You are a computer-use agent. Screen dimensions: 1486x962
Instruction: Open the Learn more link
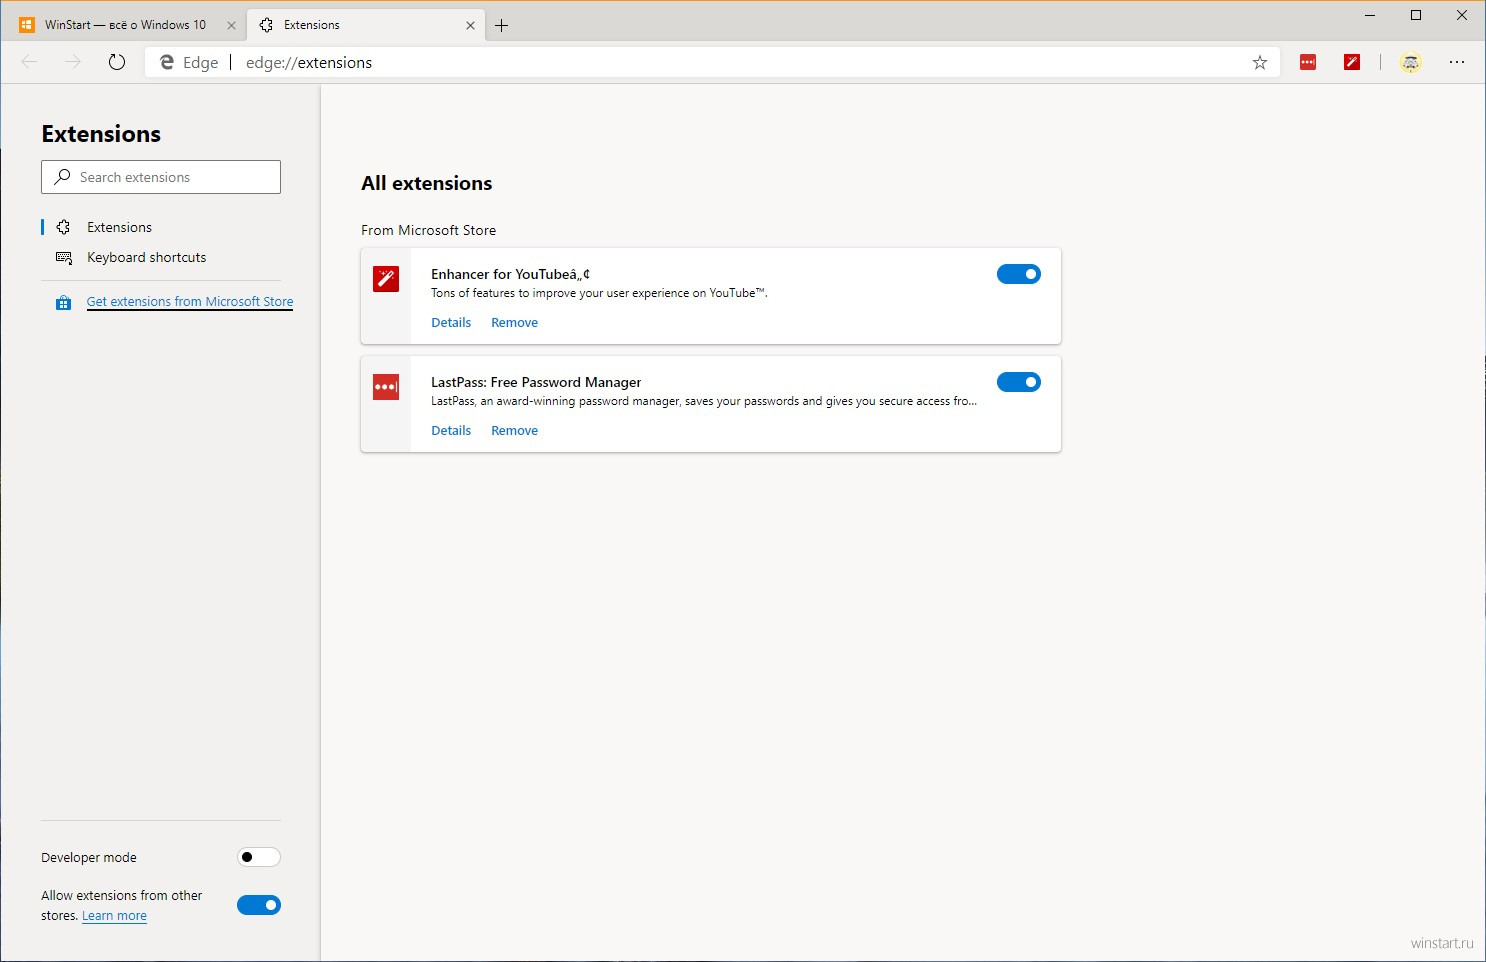click(x=114, y=916)
